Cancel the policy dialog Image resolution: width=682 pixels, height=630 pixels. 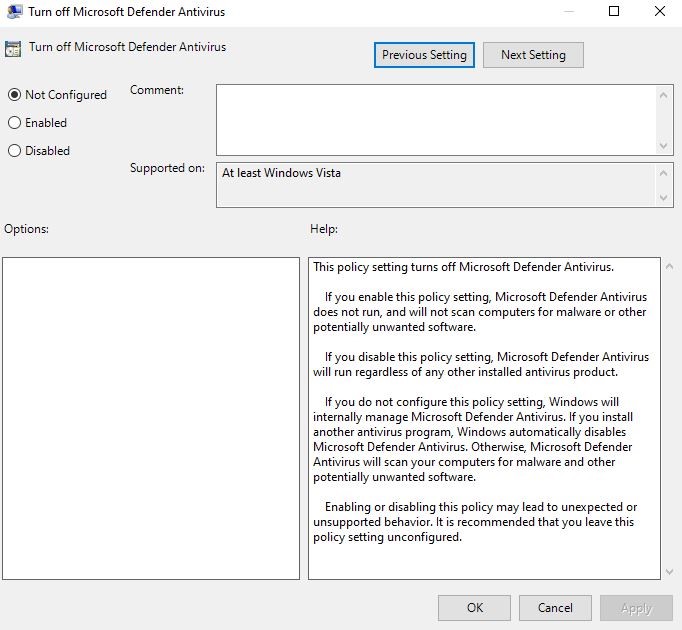555,607
